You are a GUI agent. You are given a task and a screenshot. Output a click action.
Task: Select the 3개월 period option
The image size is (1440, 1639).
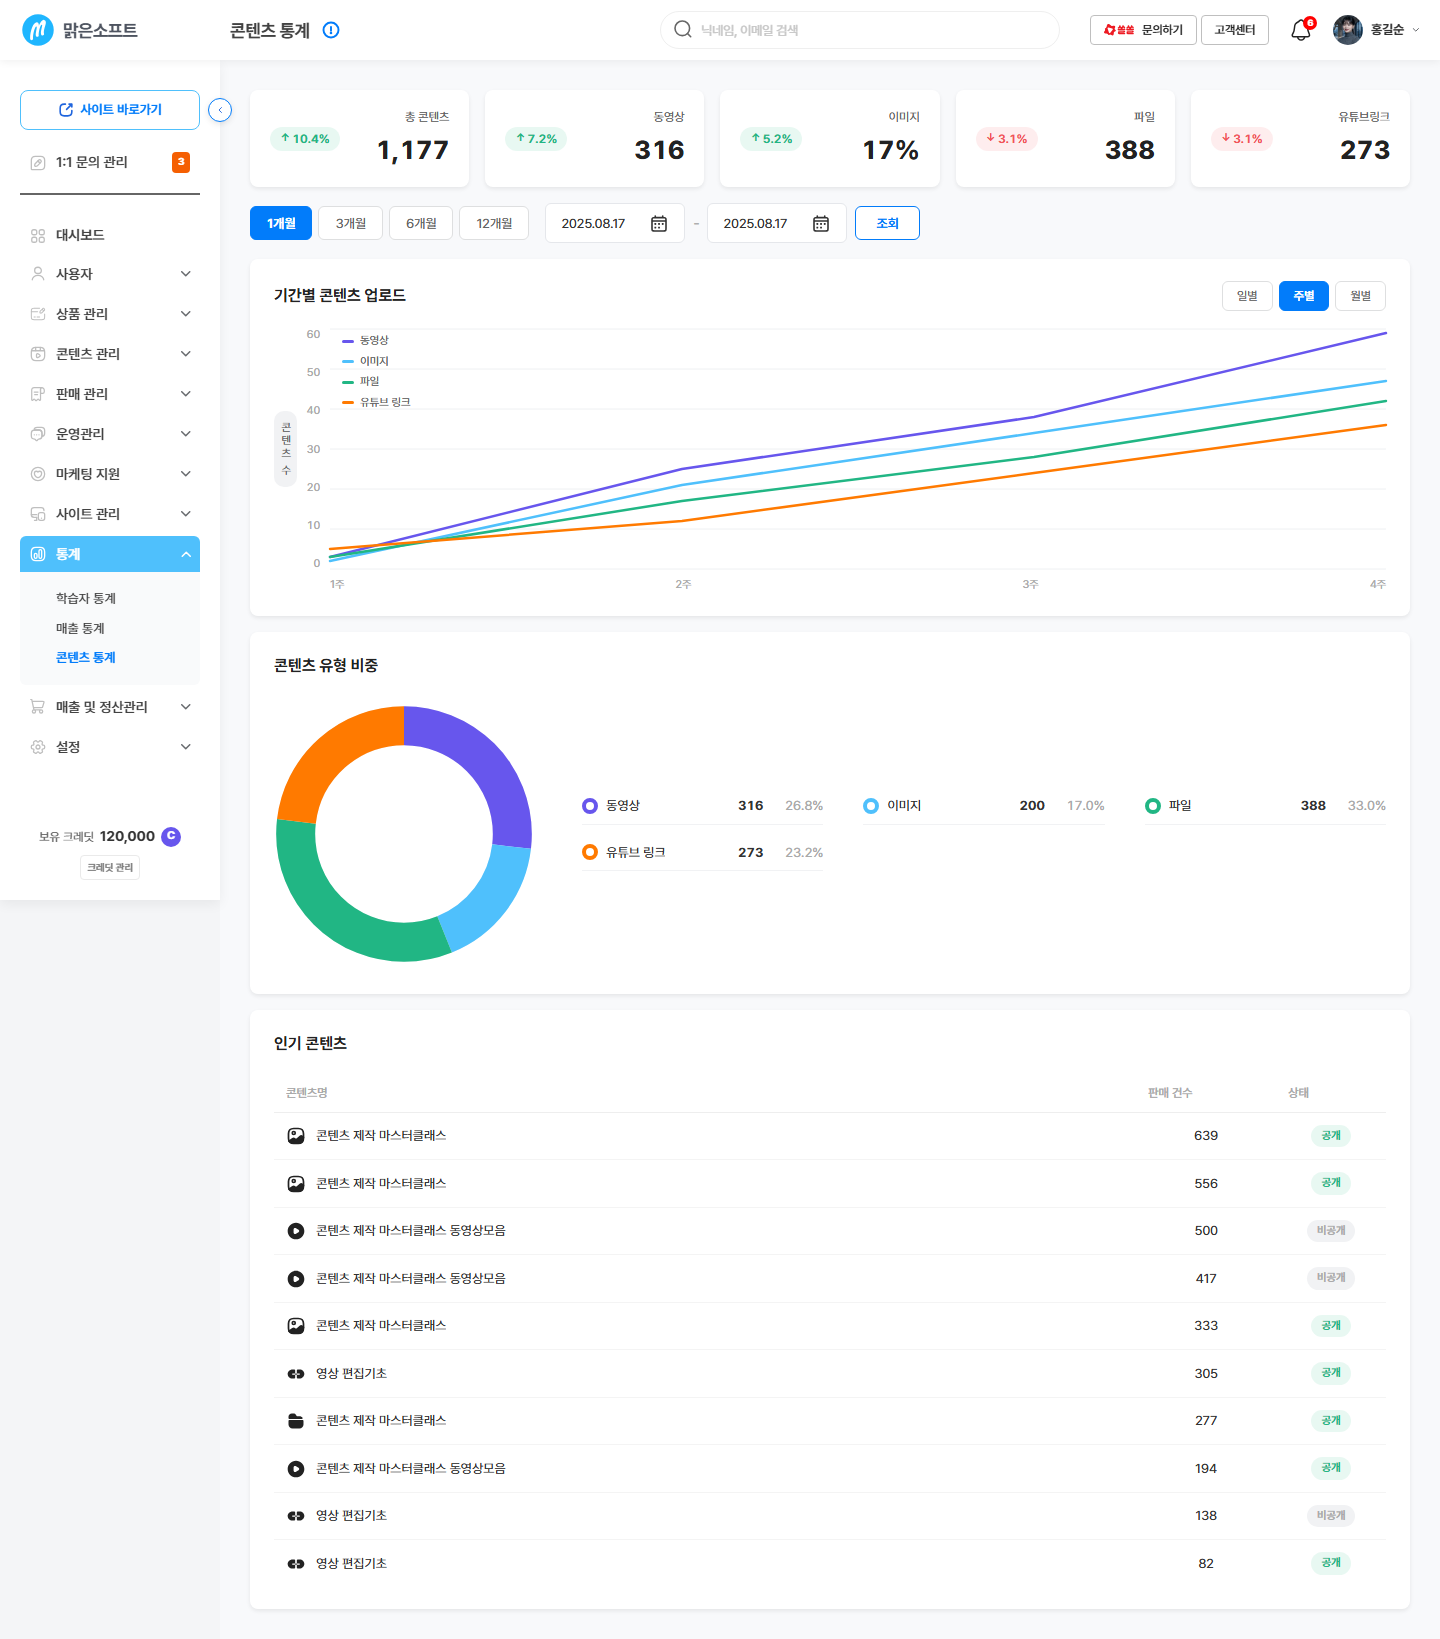[351, 223]
